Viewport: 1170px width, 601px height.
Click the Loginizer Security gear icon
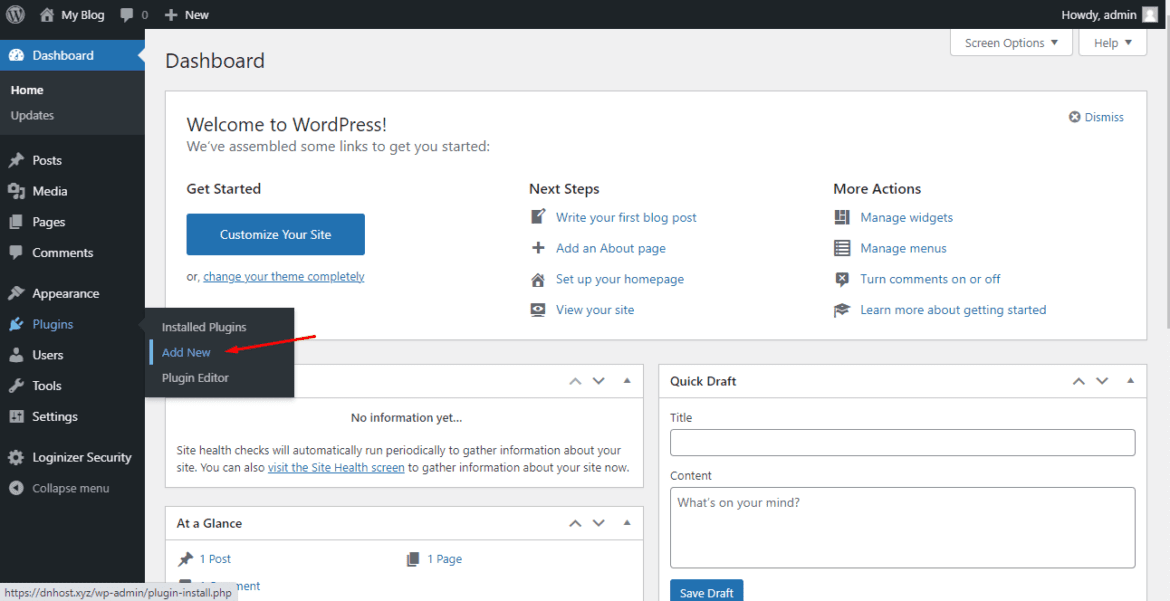16,458
